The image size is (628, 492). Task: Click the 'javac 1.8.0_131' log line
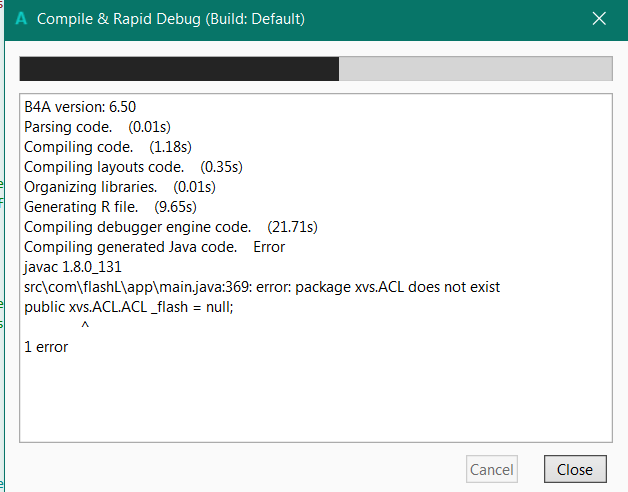(x=71, y=267)
